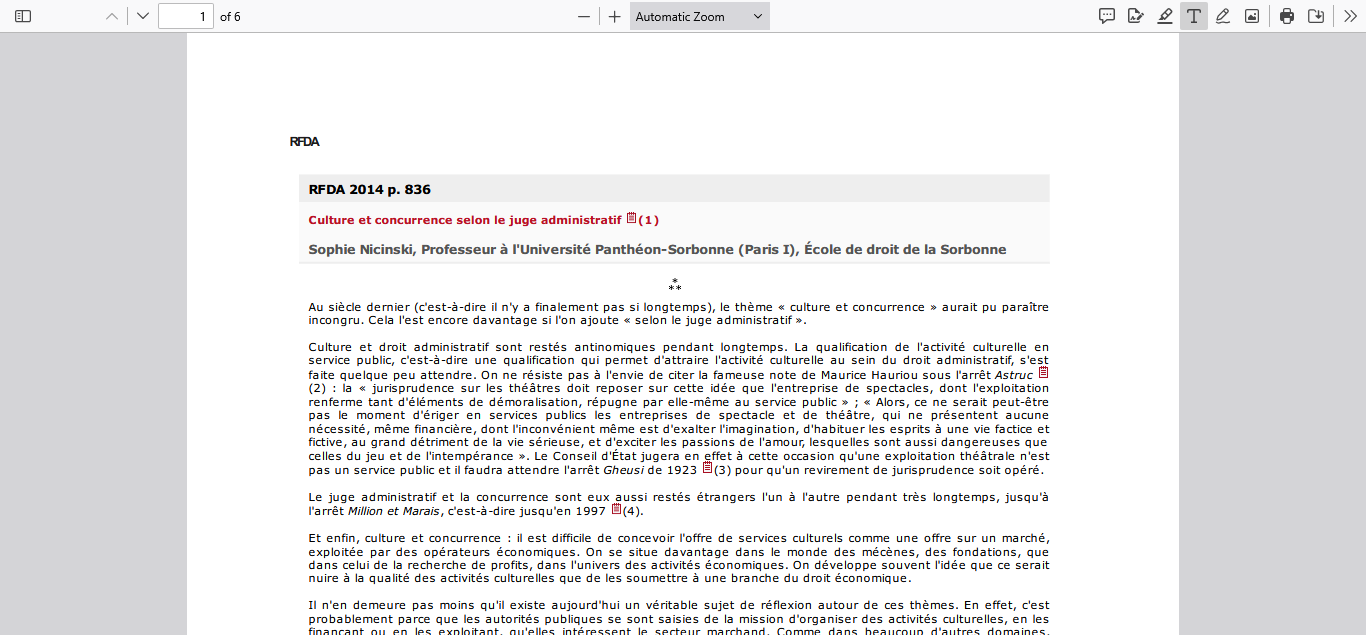
Task: Click paragraph starting 'Au siècle dernier'
Action: pos(679,314)
